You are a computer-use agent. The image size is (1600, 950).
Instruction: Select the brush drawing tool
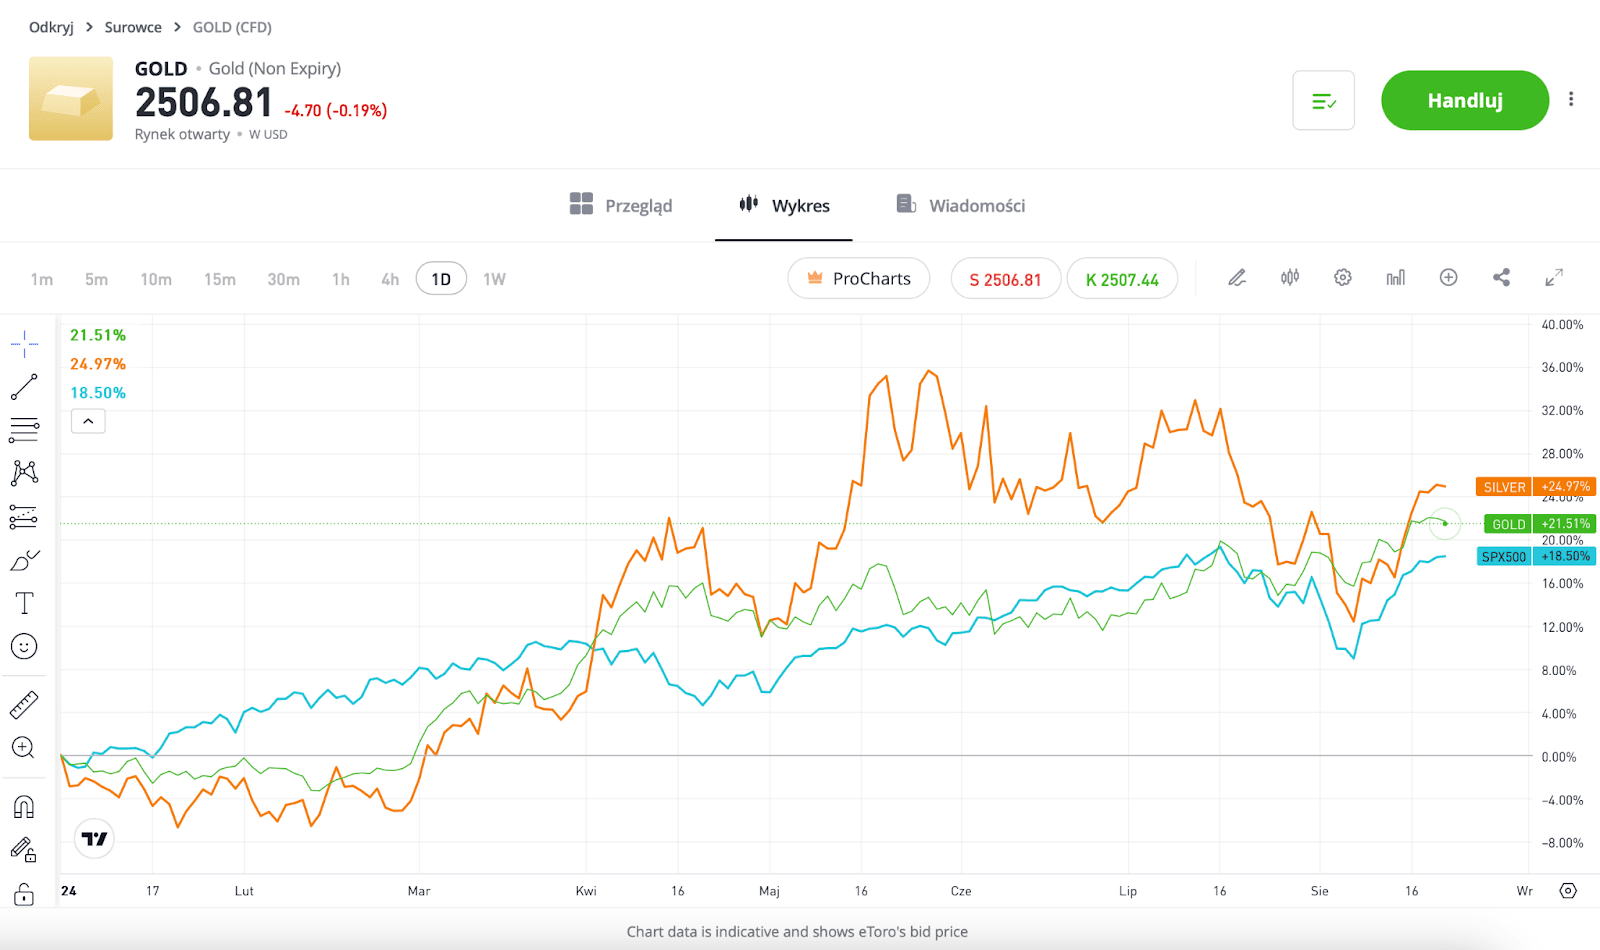click(x=24, y=560)
